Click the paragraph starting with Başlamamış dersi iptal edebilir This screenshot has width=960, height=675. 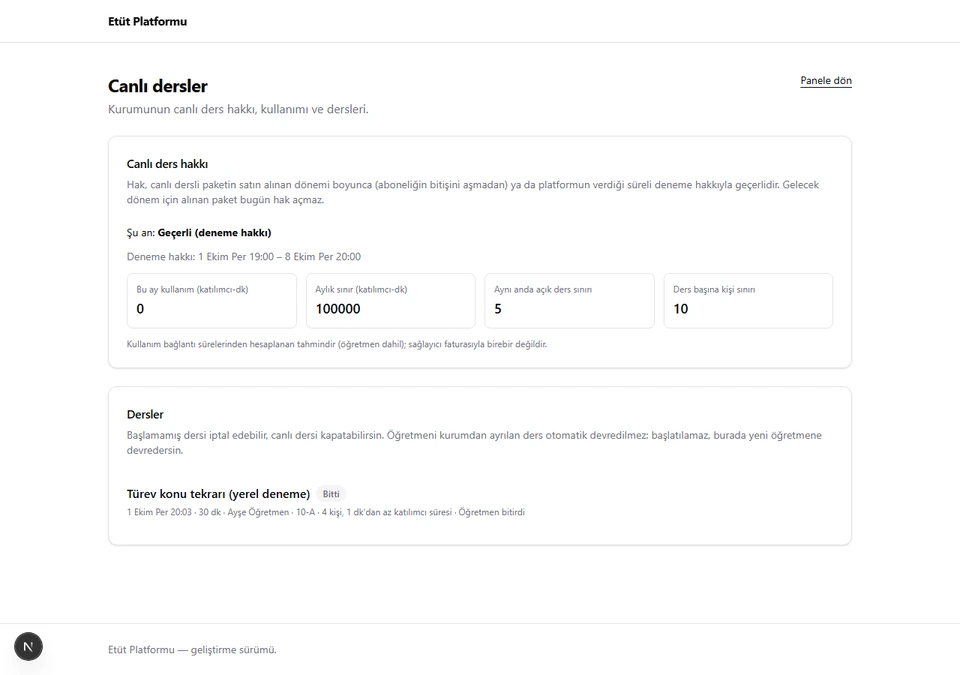pos(474,443)
